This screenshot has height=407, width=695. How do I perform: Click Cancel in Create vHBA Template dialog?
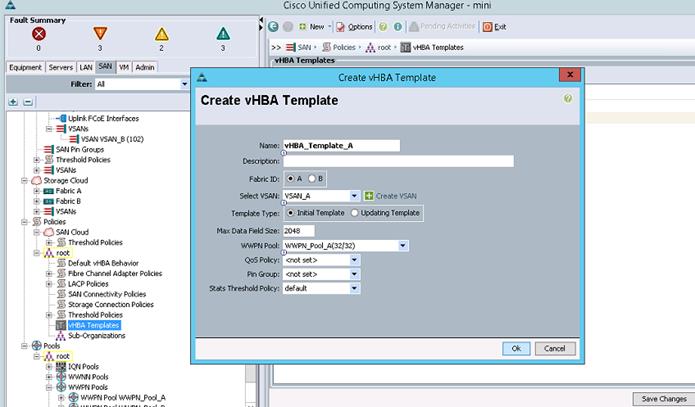tap(555, 348)
